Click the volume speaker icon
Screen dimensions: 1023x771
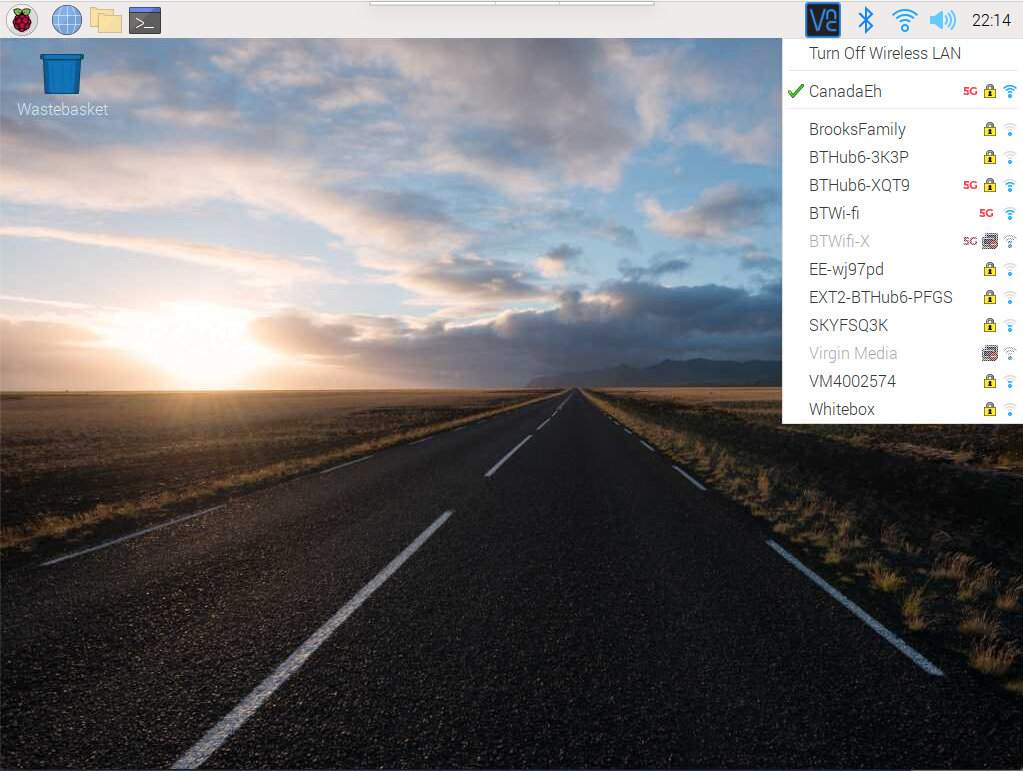click(x=942, y=20)
